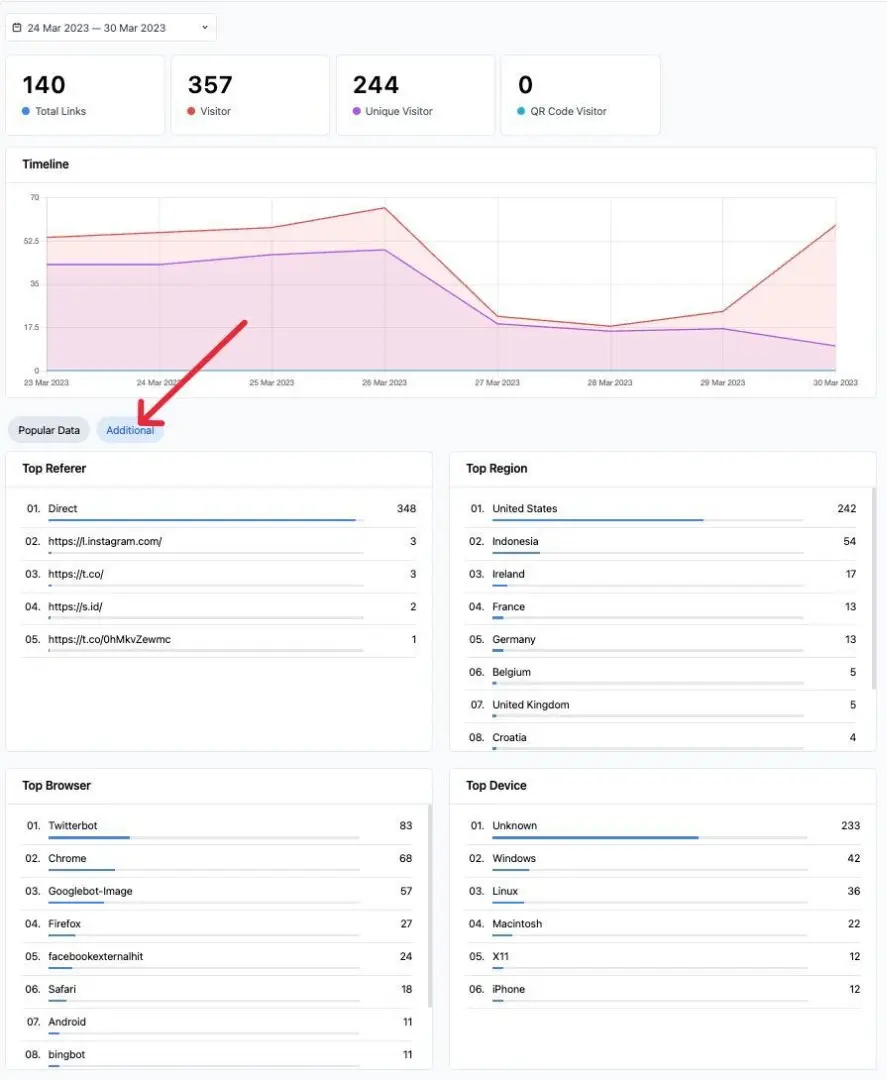Viewport: 887px width, 1080px height.
Task: Click the teal QR Code Visitor dot
Action: (521, 112)
